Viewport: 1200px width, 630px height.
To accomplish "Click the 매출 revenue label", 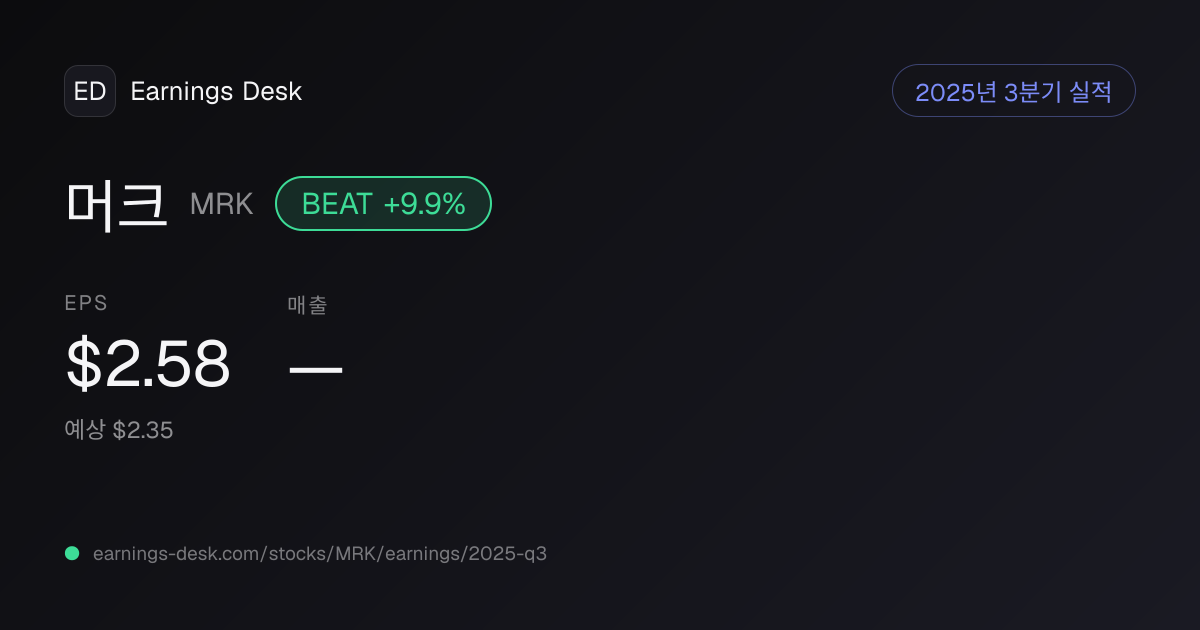I will [x=307, y=305].
